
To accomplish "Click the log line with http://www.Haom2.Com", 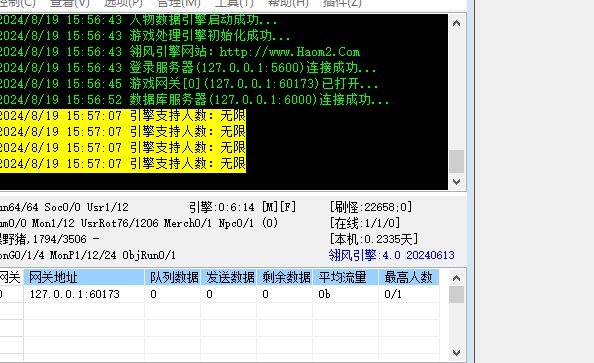I will [x=180, y=52].
